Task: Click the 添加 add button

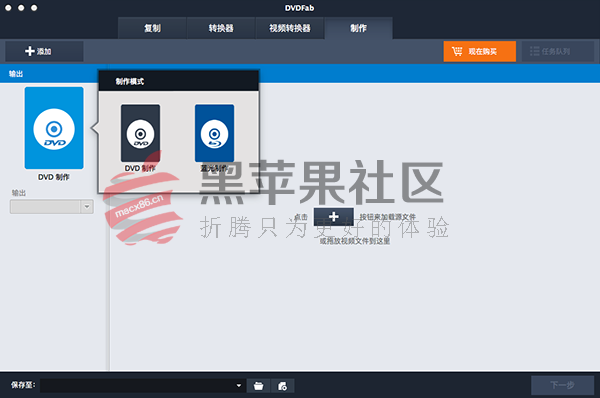Action: 44,51
